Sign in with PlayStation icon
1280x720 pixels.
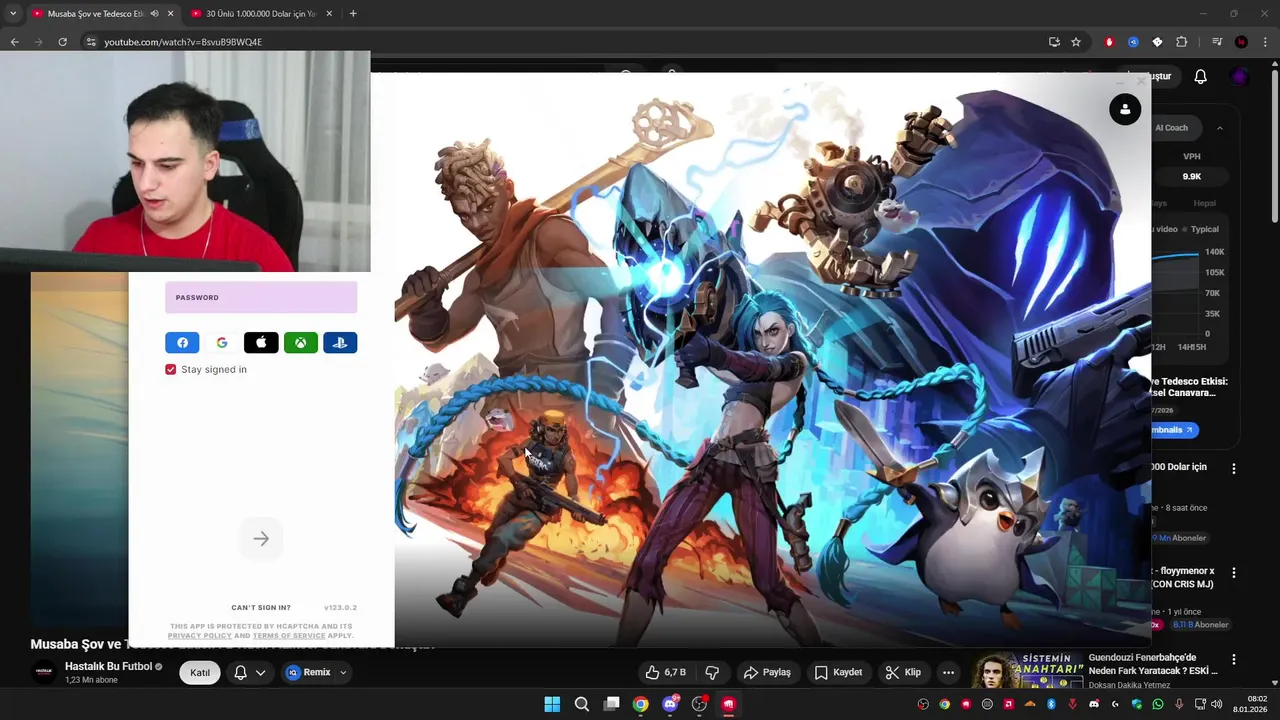pos(340,343)
